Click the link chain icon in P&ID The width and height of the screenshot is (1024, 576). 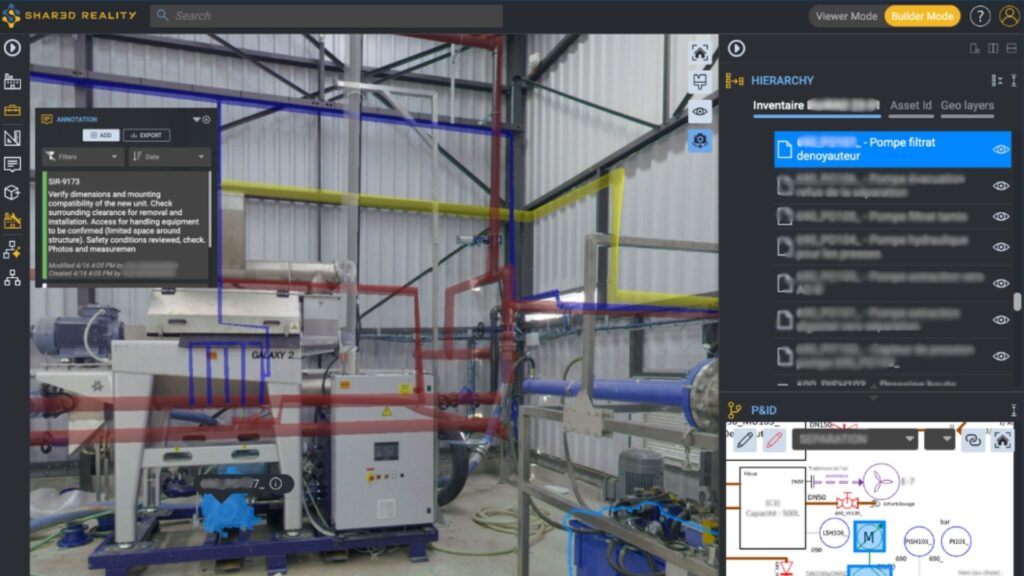[x=972, y=440]
